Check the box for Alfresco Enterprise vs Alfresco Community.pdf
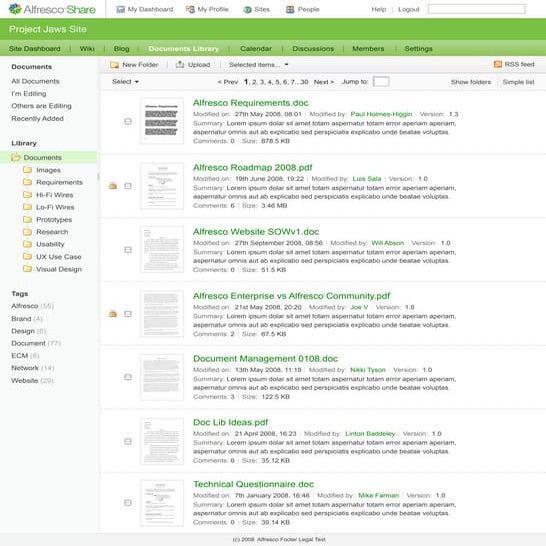This screenshot has width=546, height=546. tap(128, 314)
